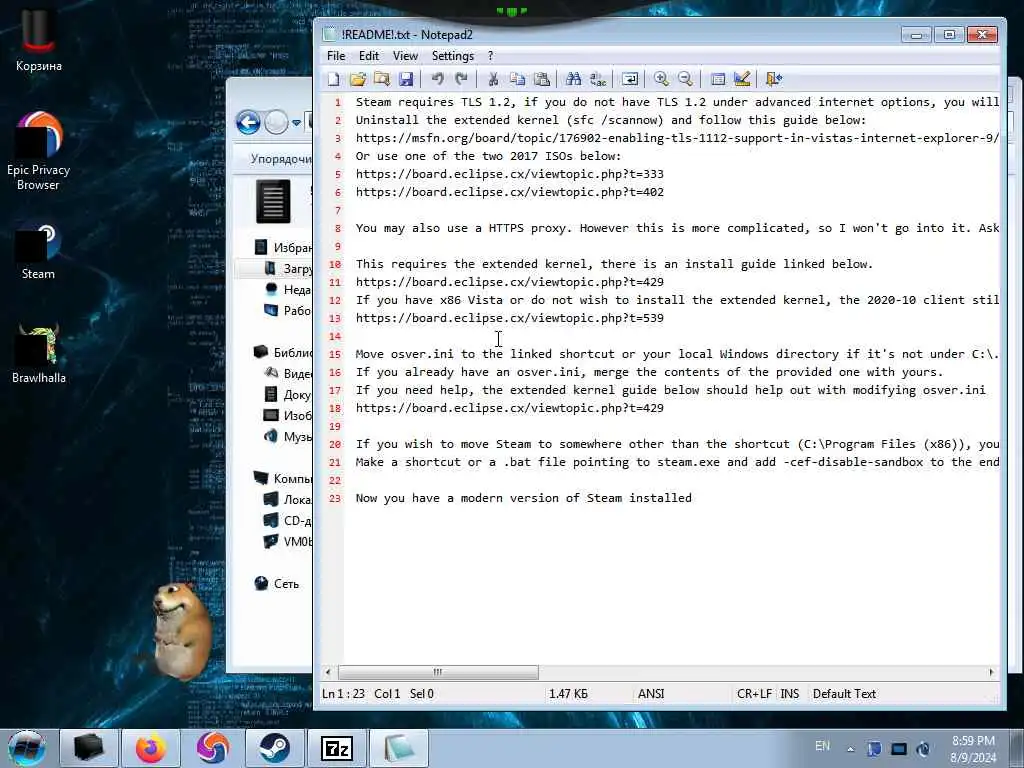Zoom out with magnifier minus
The height and width of the screenshot is (768, 1024).
[x=685, y=79]
